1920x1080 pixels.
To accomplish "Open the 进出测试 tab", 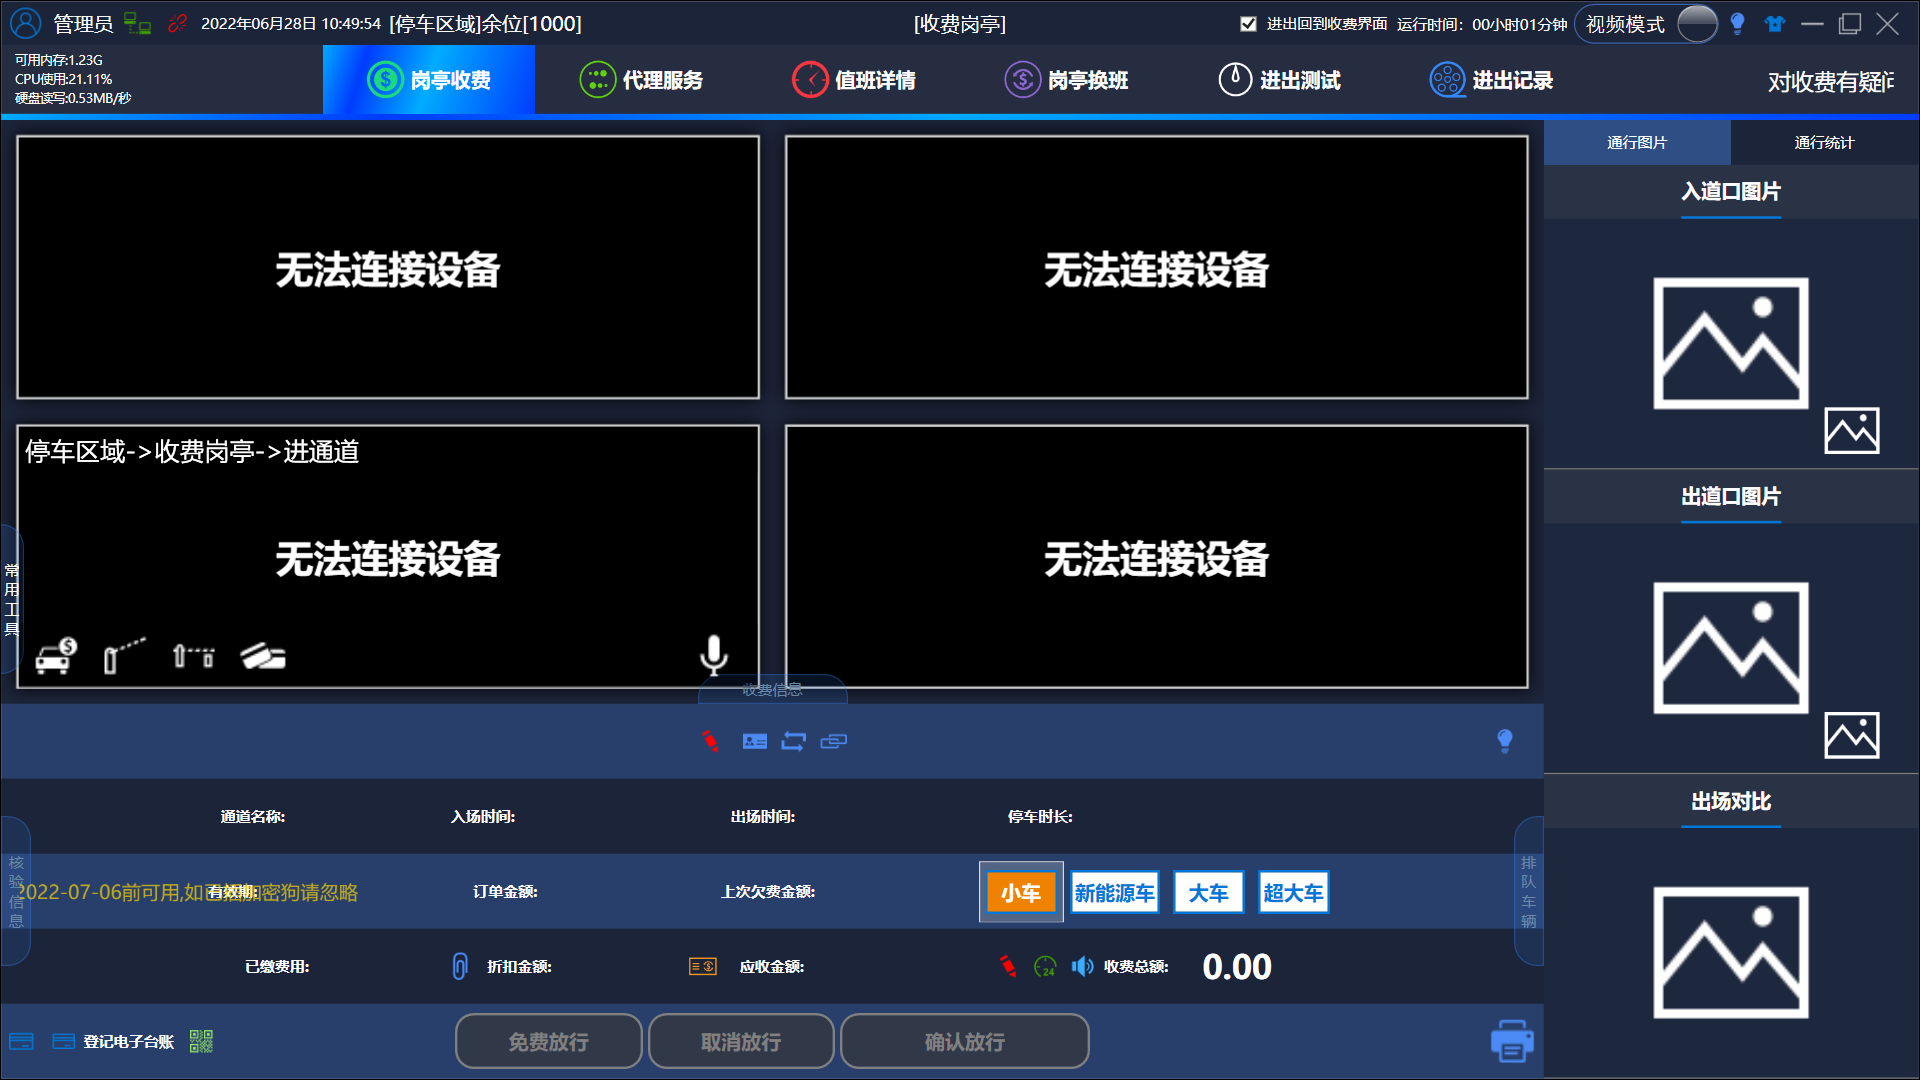I will pos(1278,80).
